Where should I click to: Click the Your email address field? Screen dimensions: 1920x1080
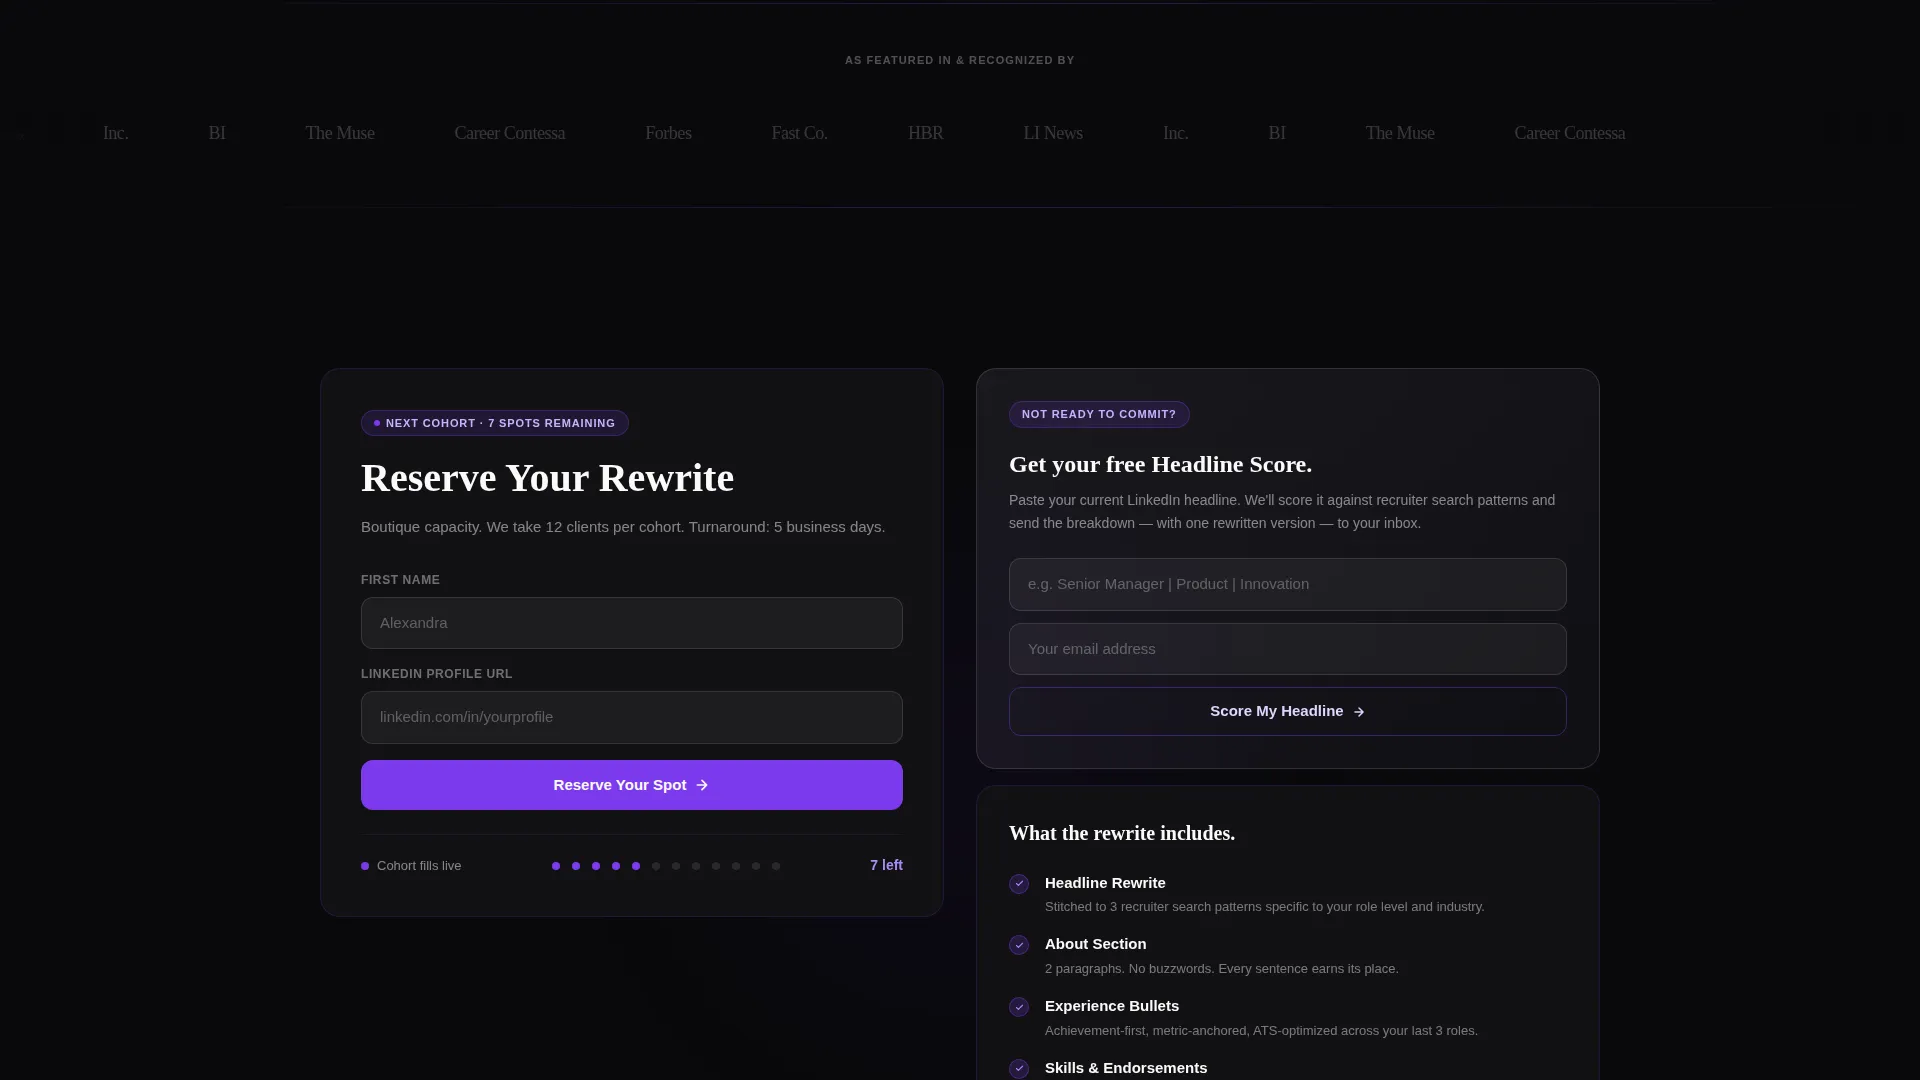coord(1287,649)
